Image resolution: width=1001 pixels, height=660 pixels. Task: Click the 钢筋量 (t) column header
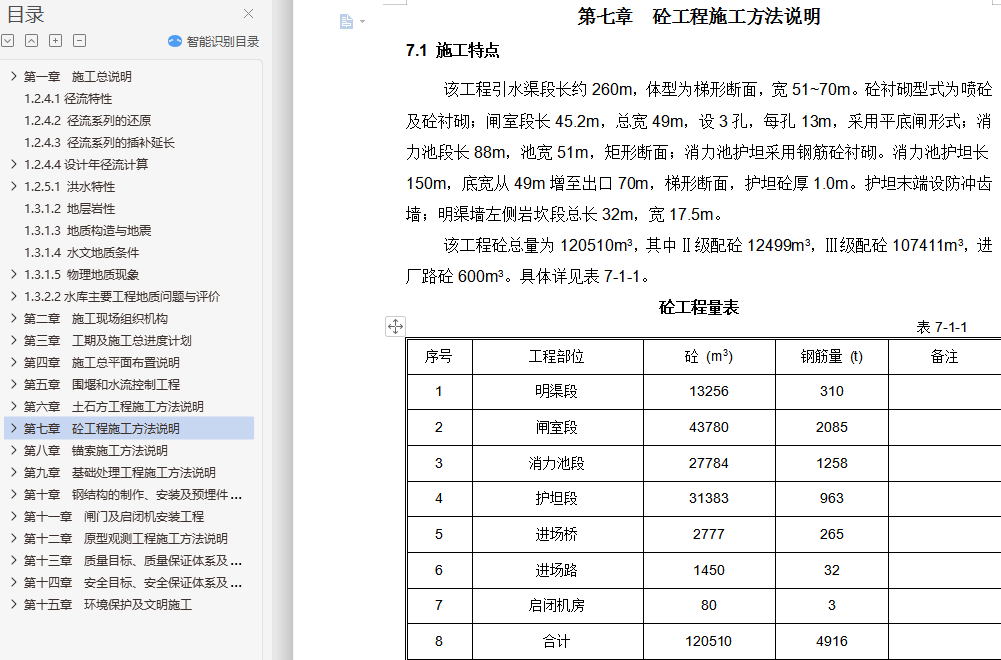click(x=832, y=356)
